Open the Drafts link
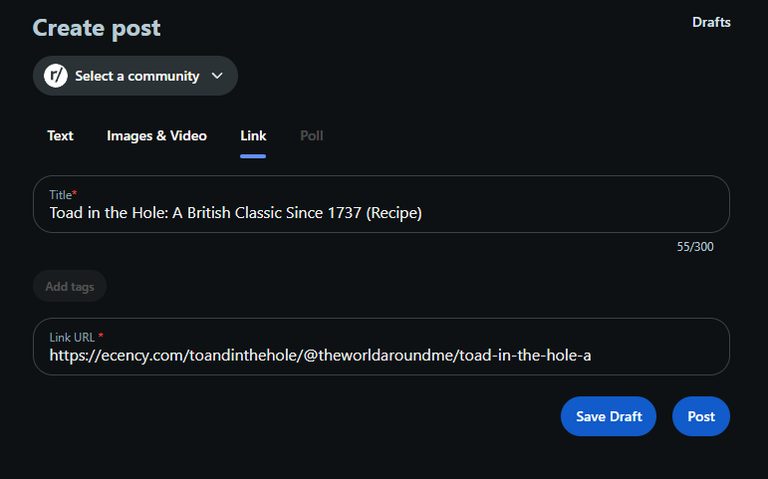Screen dimensions: 768x479 coord(711,23)
